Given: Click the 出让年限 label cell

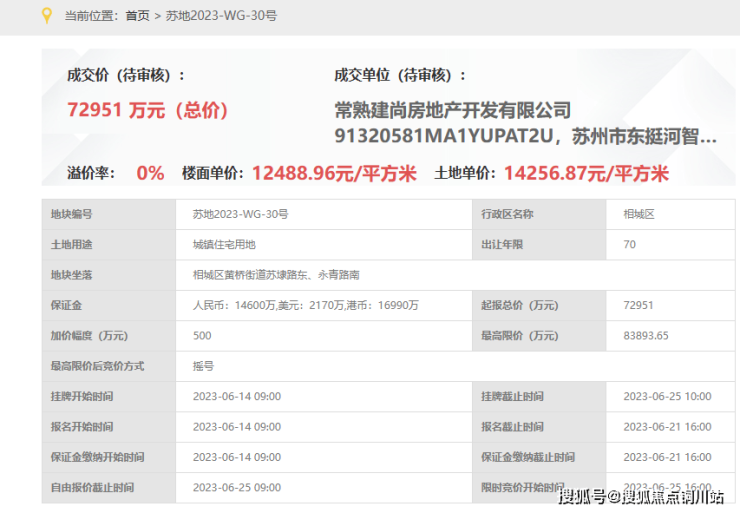Looking at the screenshot, I should pos(539,244).
